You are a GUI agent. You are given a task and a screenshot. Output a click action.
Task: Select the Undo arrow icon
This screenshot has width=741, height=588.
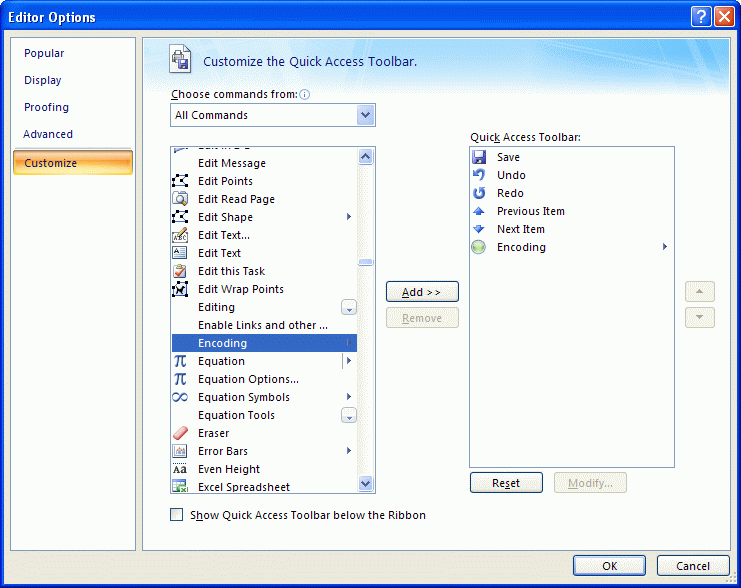click(479, 175)
